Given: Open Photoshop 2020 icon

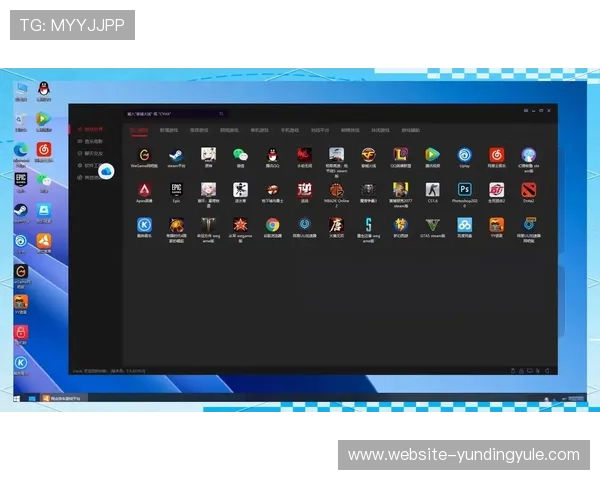Looking at the screenshot, I should pos(465,189).
